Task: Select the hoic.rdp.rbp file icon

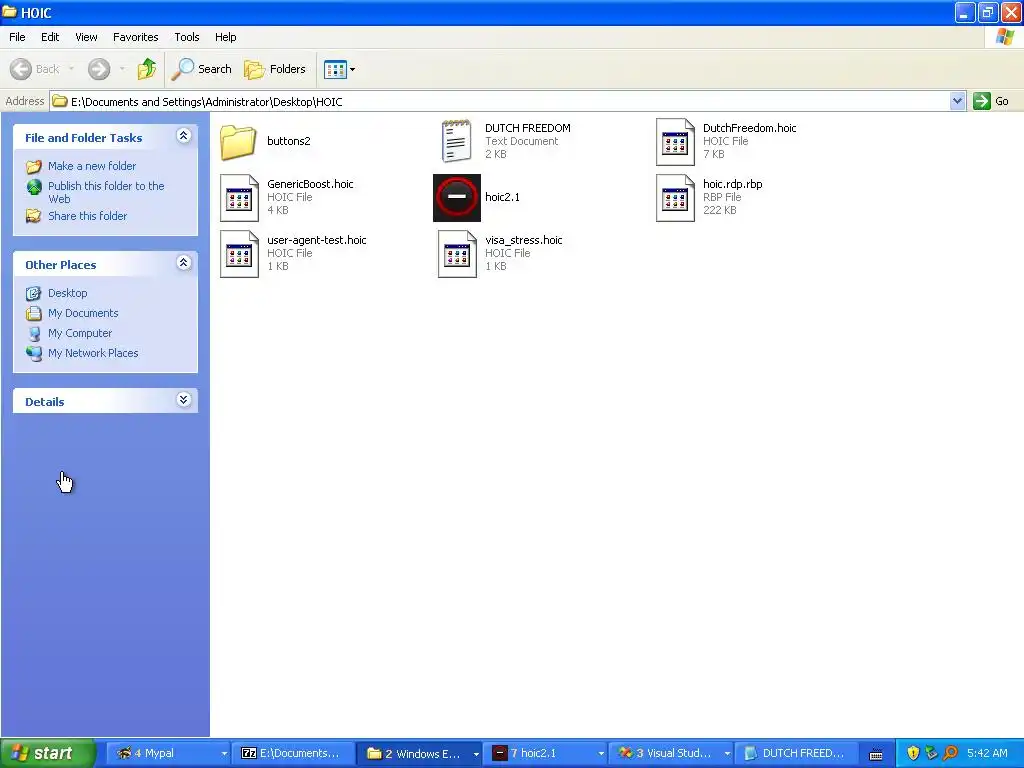Action: point(675,198)
